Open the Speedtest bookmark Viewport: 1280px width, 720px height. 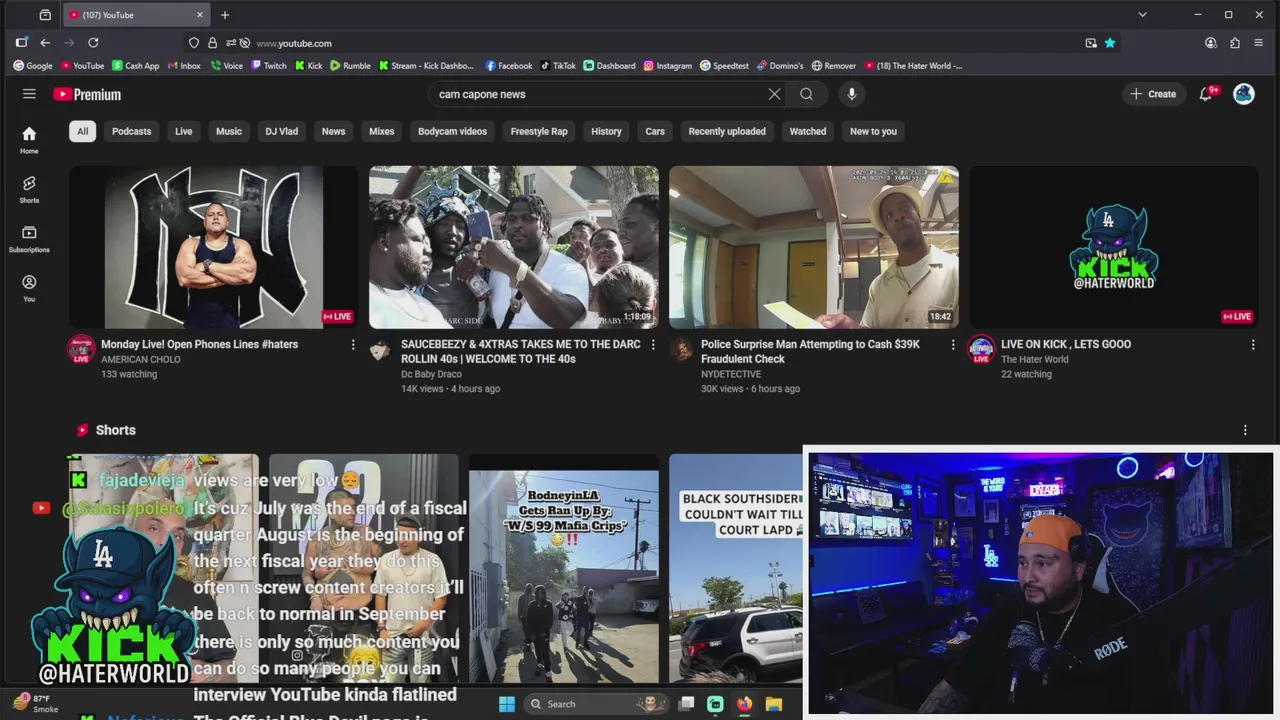[x=724, y=66]
